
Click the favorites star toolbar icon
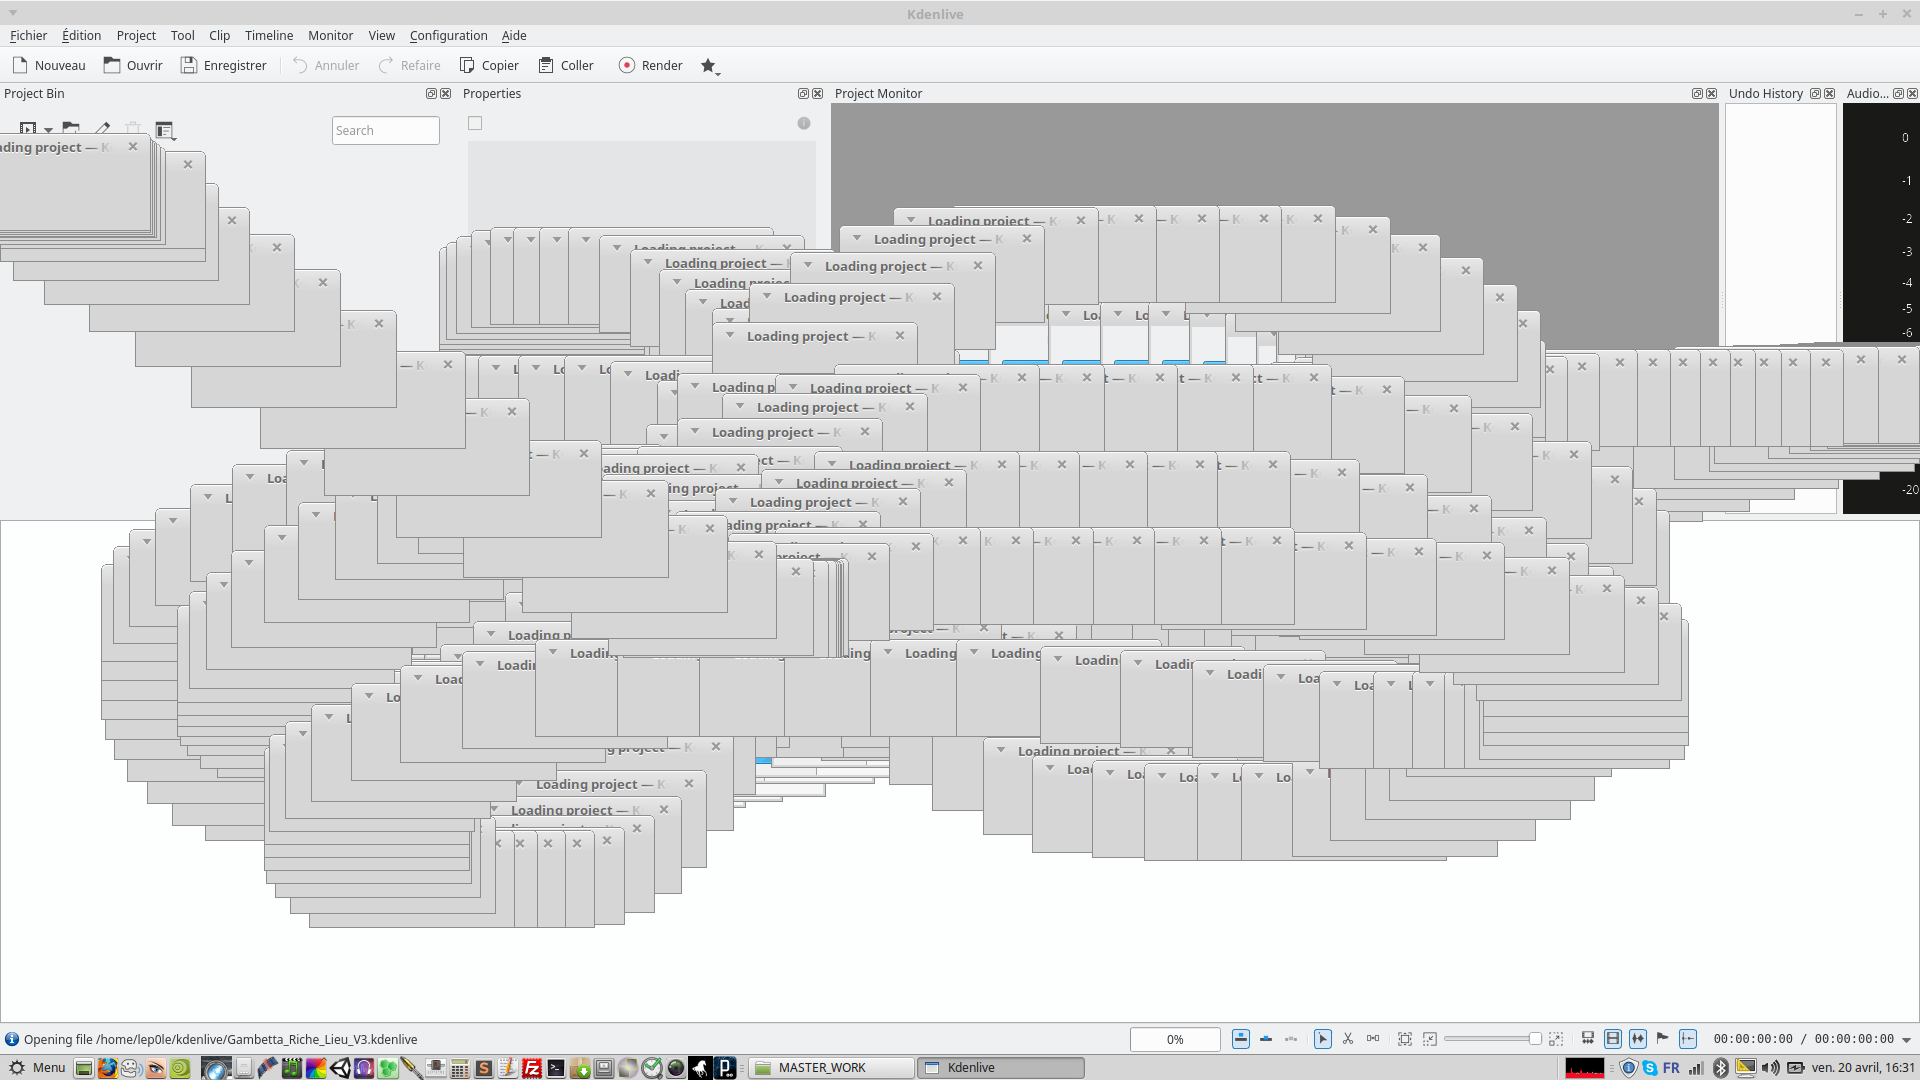click(x=708, y=65)
